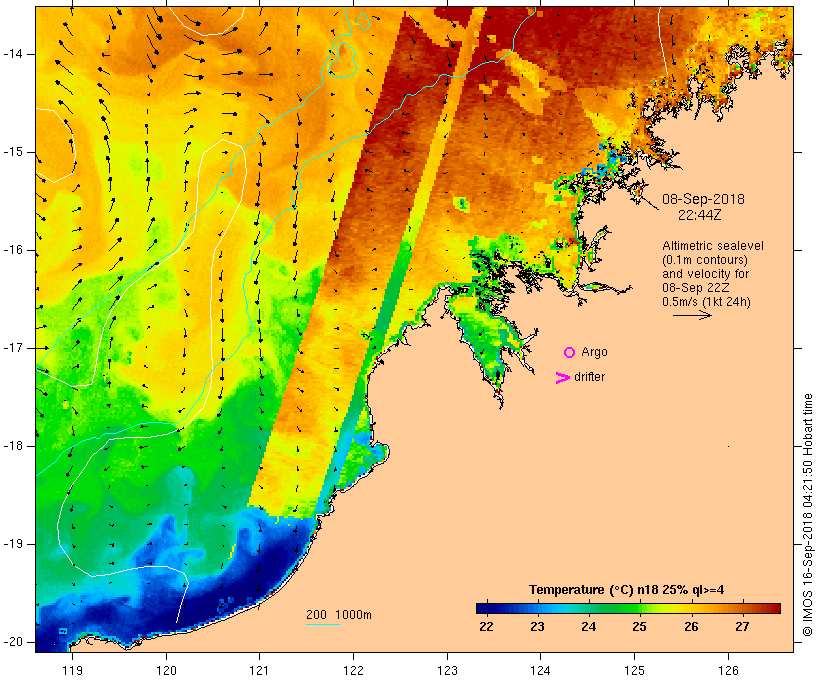
Task: Click the latitude label -15
Action: (x=13, y=152)
